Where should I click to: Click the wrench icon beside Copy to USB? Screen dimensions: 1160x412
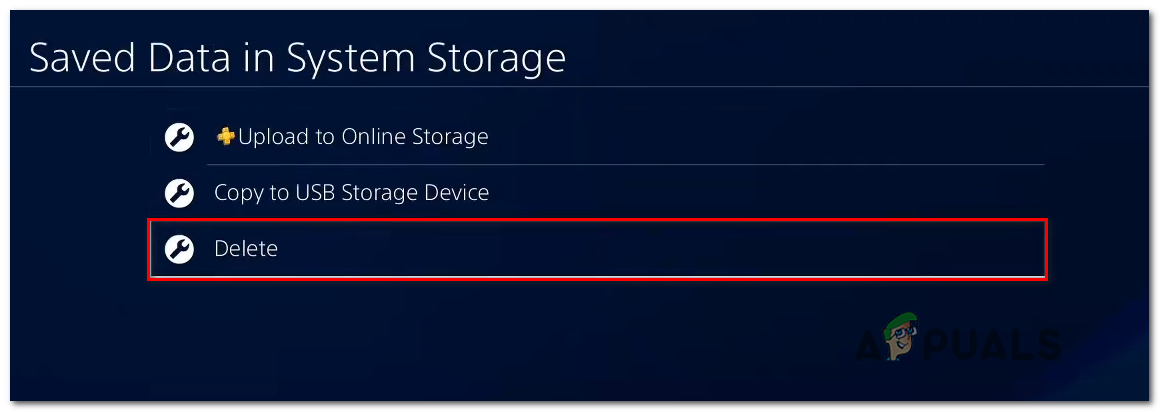click(179, 192)
